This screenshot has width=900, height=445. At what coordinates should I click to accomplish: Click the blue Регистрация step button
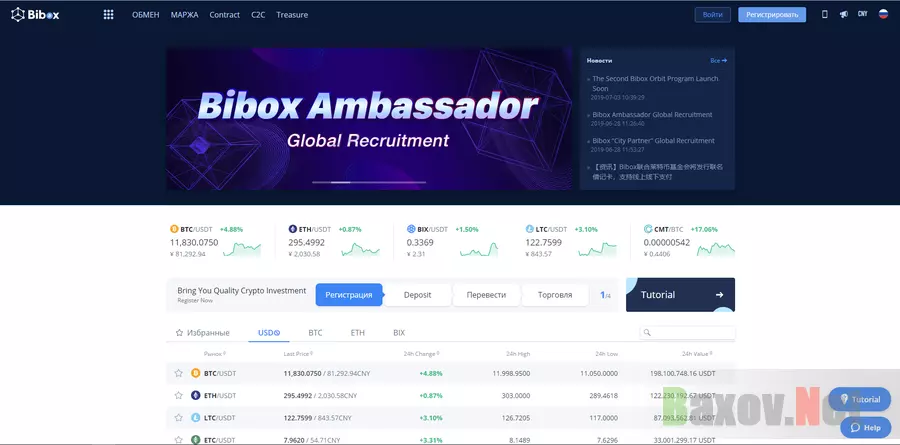pyautogui.click(x=349, y=295)
